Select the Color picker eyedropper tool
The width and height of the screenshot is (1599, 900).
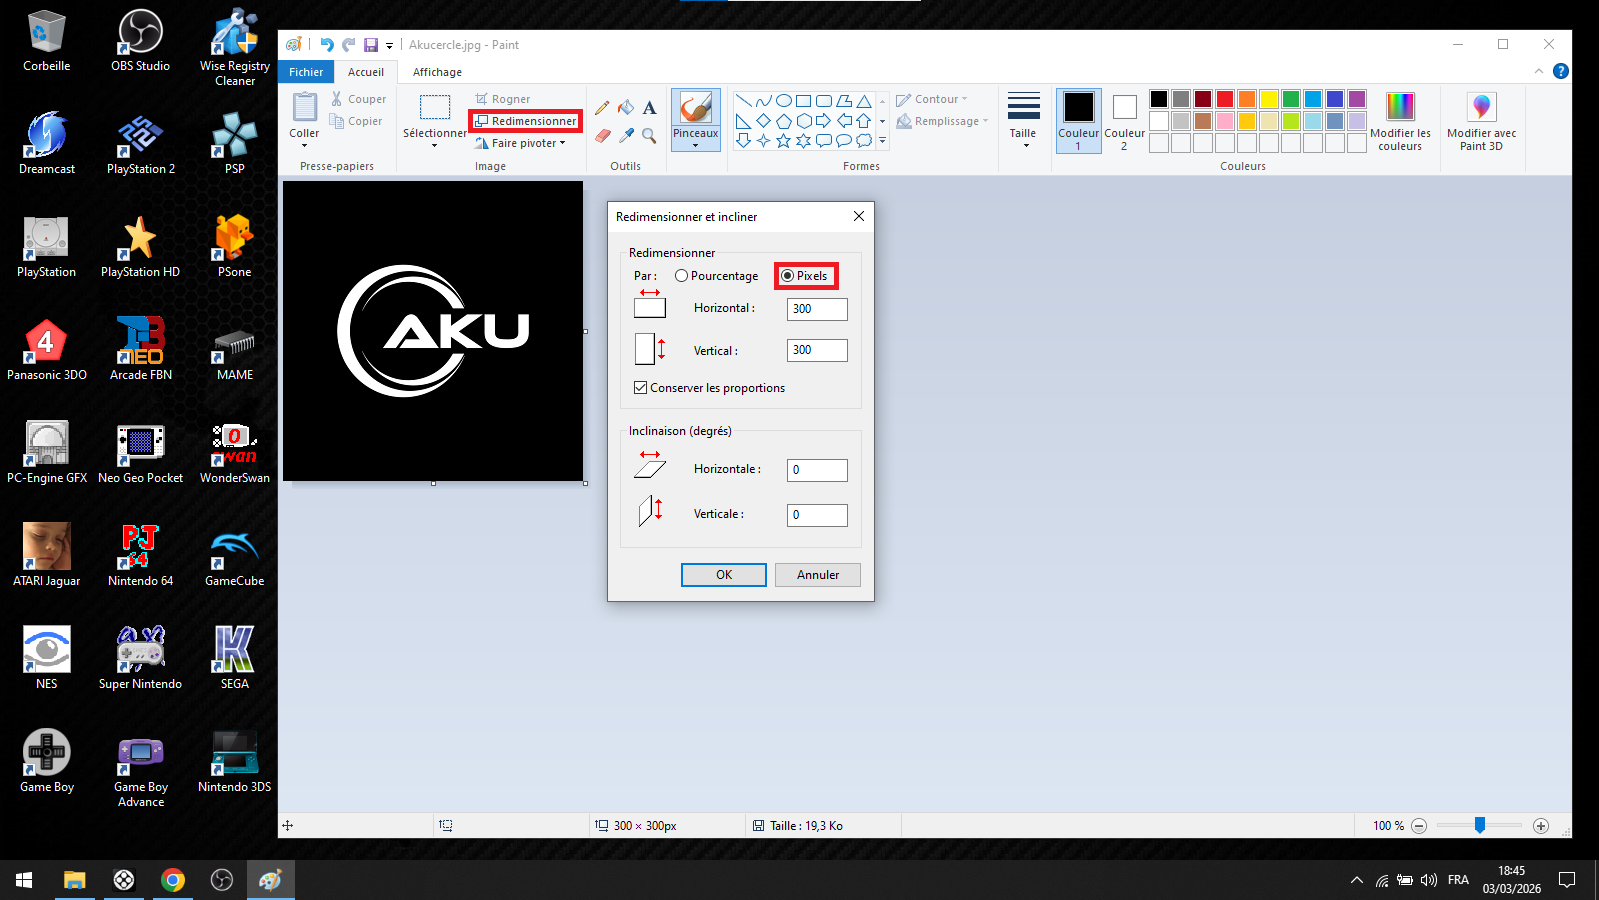(626, 135)
